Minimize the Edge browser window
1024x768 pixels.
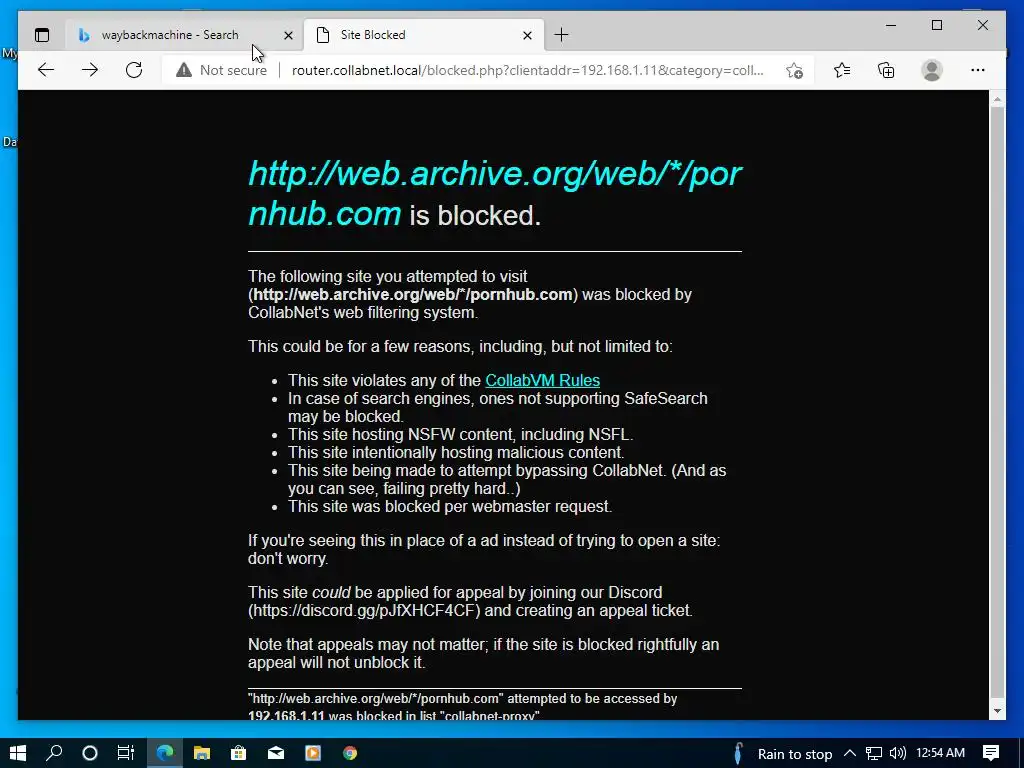[891, 25]
